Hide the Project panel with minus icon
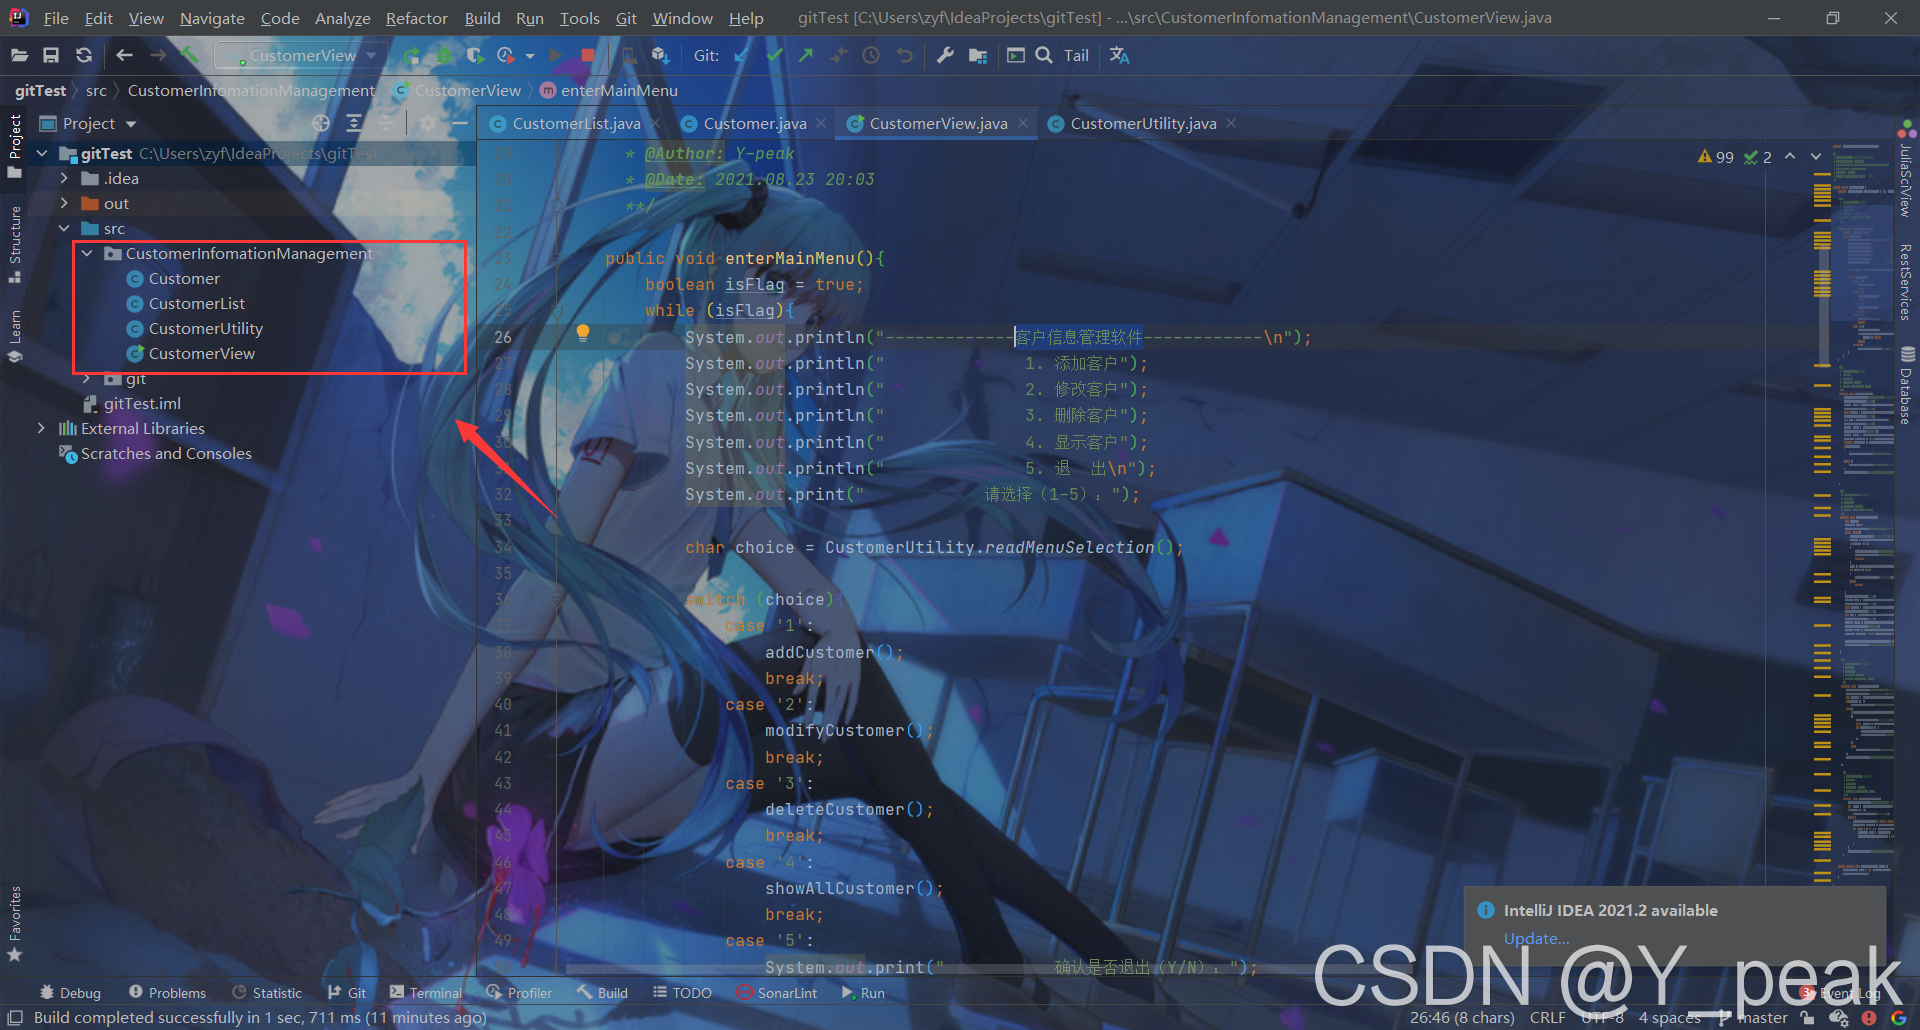Viewport: 1920px width, 1030px height. 460,123
